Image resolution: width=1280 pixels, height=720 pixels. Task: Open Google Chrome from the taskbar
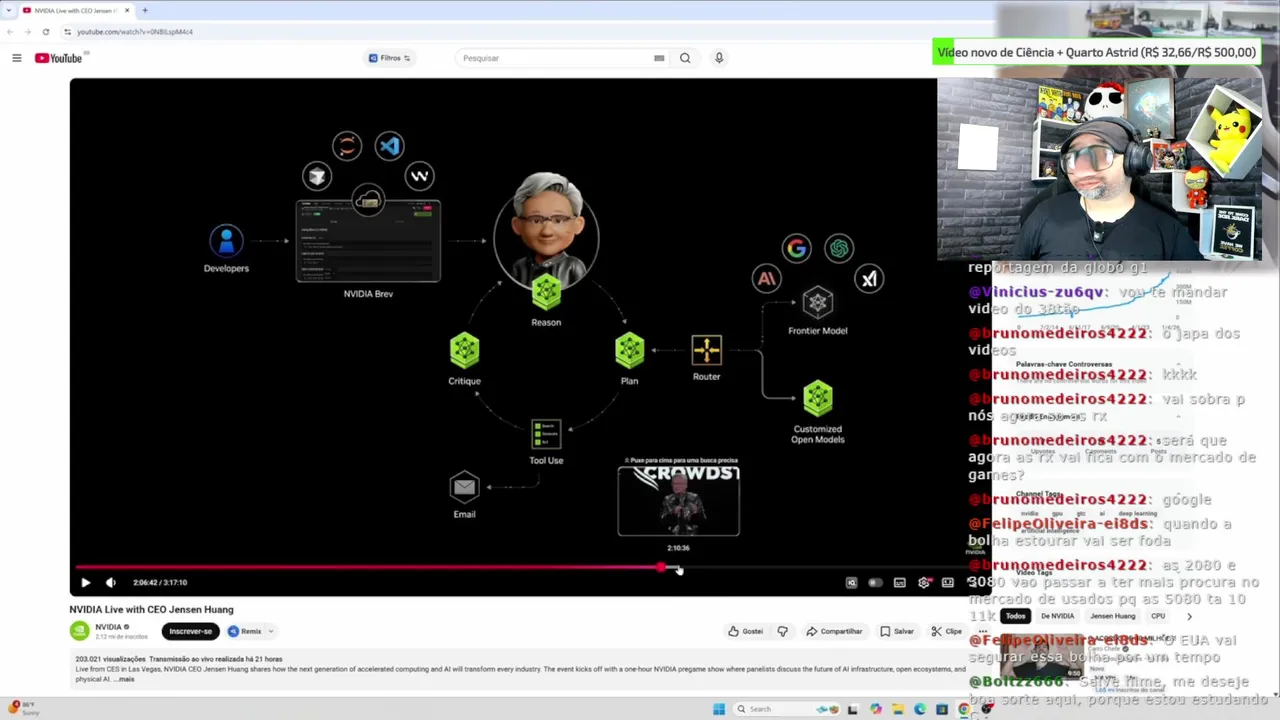click(963, 709)
